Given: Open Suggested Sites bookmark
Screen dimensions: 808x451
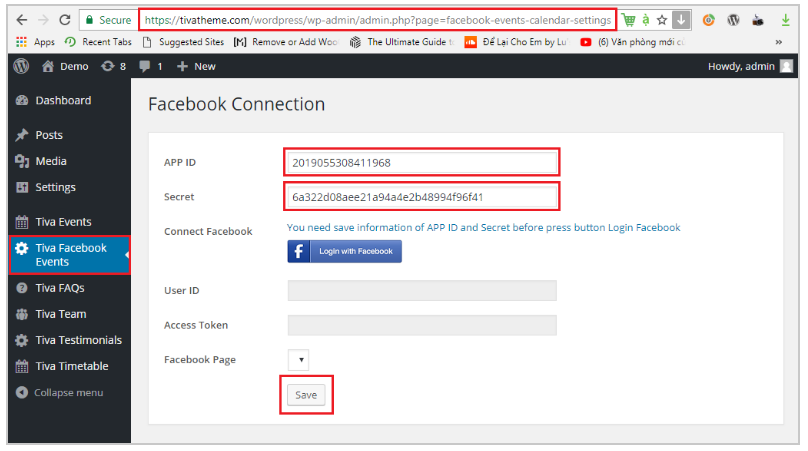Looking at the screenshot, I should click(183, 42).
